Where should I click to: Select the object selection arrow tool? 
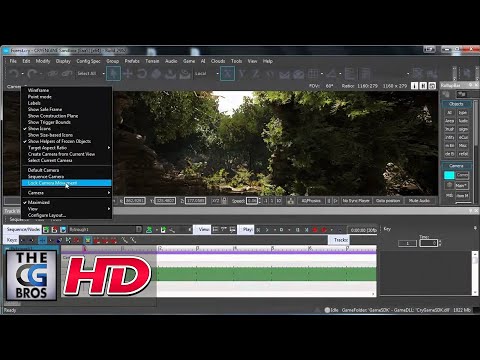(x=113, y=73)
